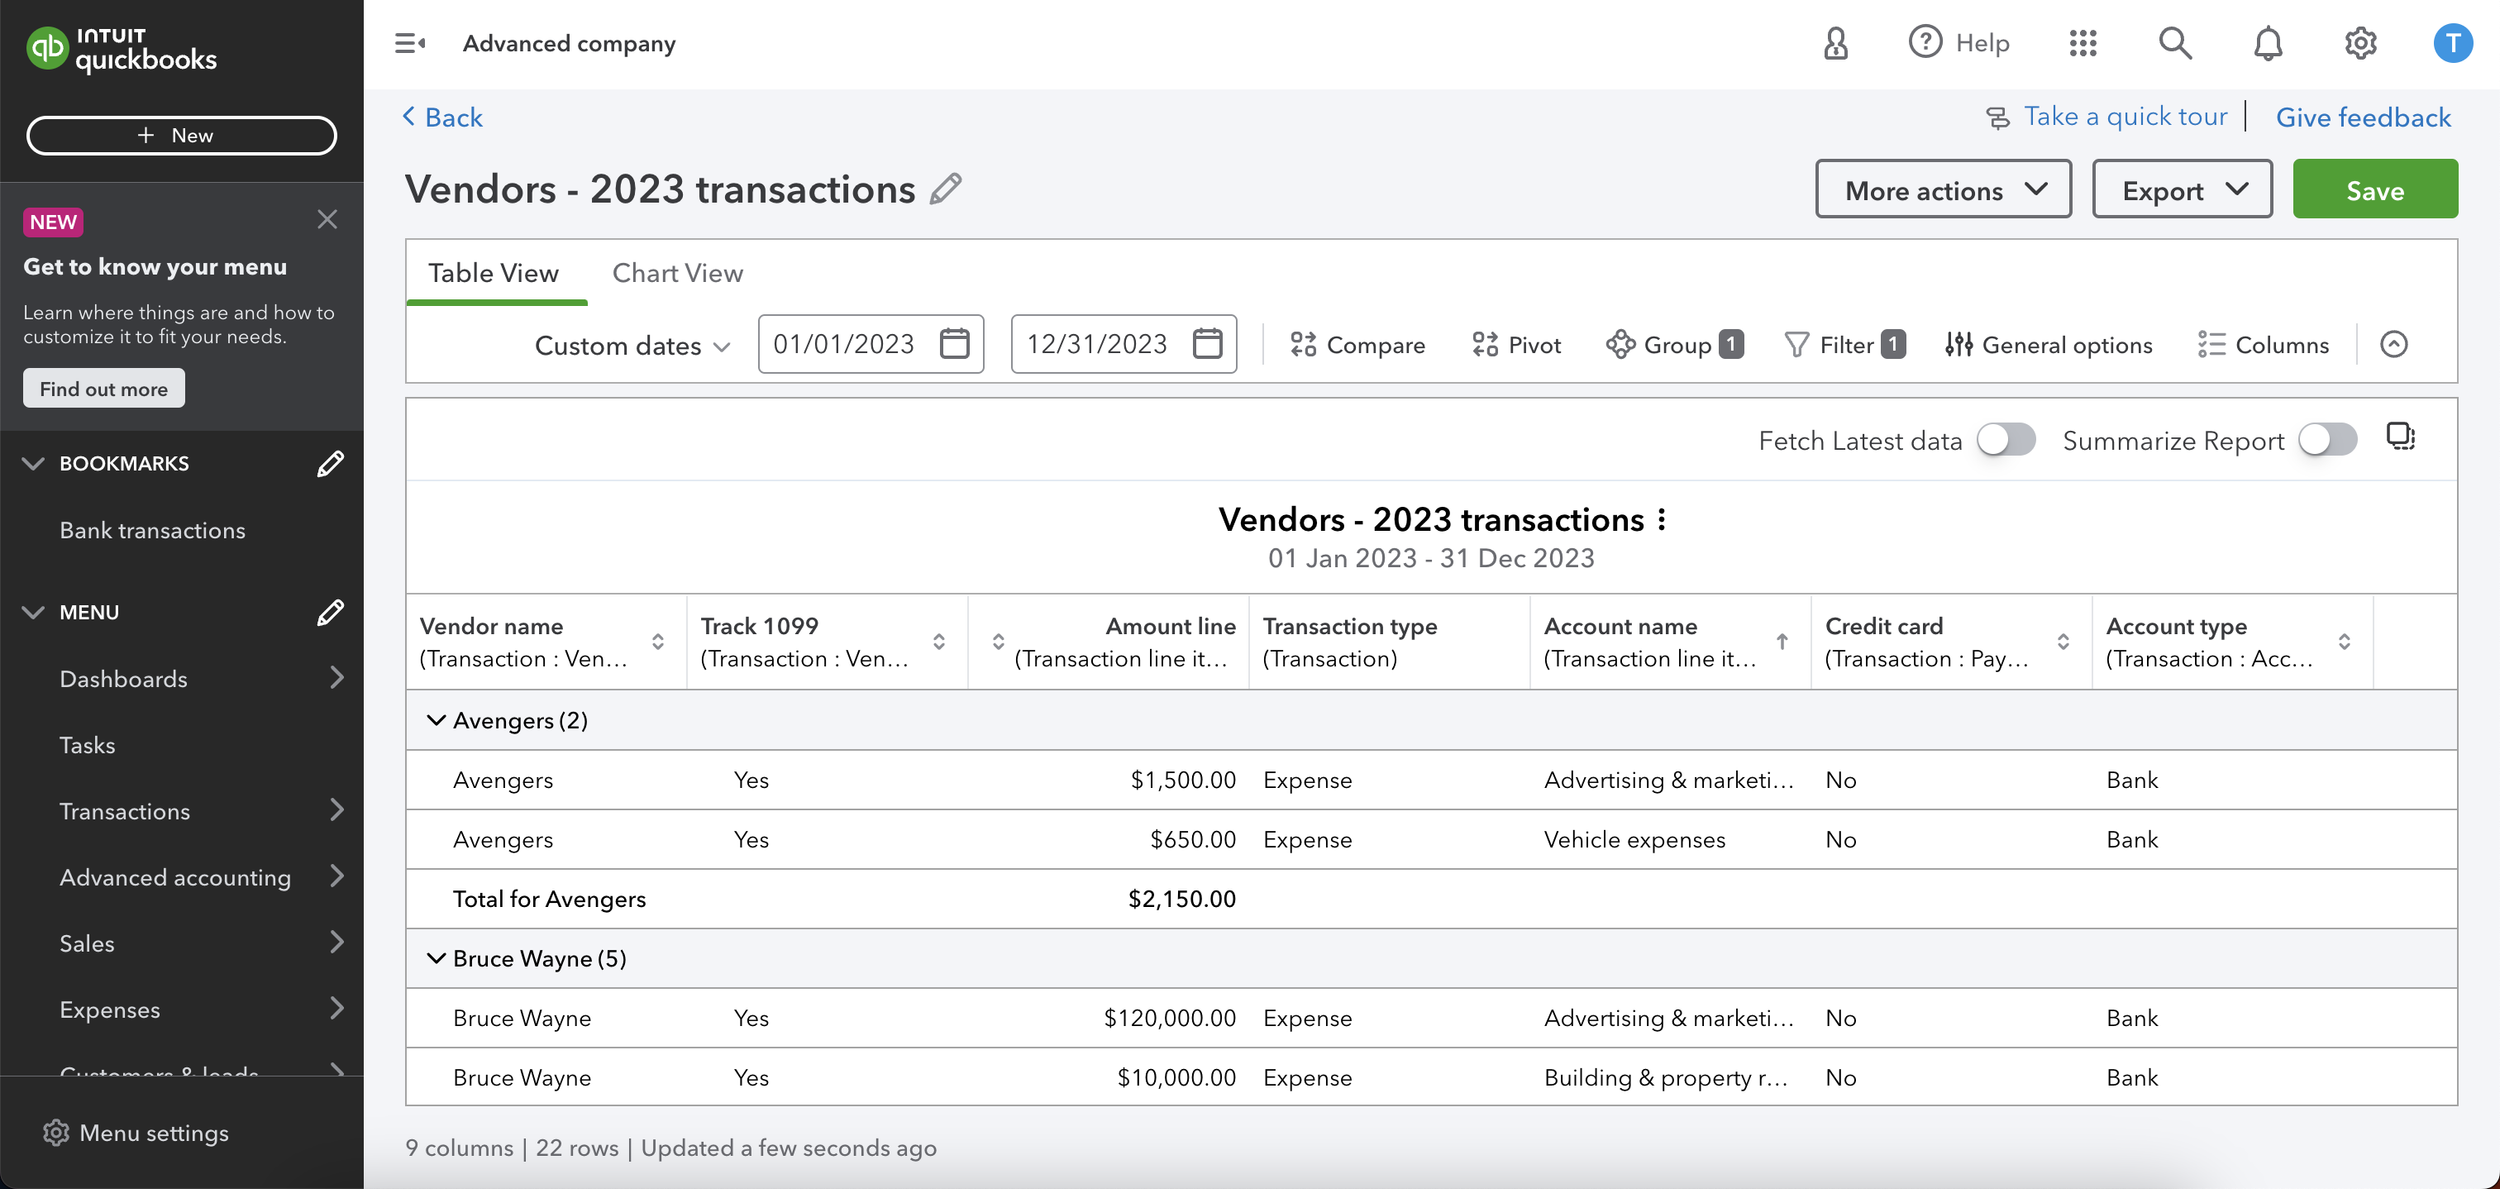
Task: Click the Vehicle expenses account cell
Action: click(x=1634, y=840)
